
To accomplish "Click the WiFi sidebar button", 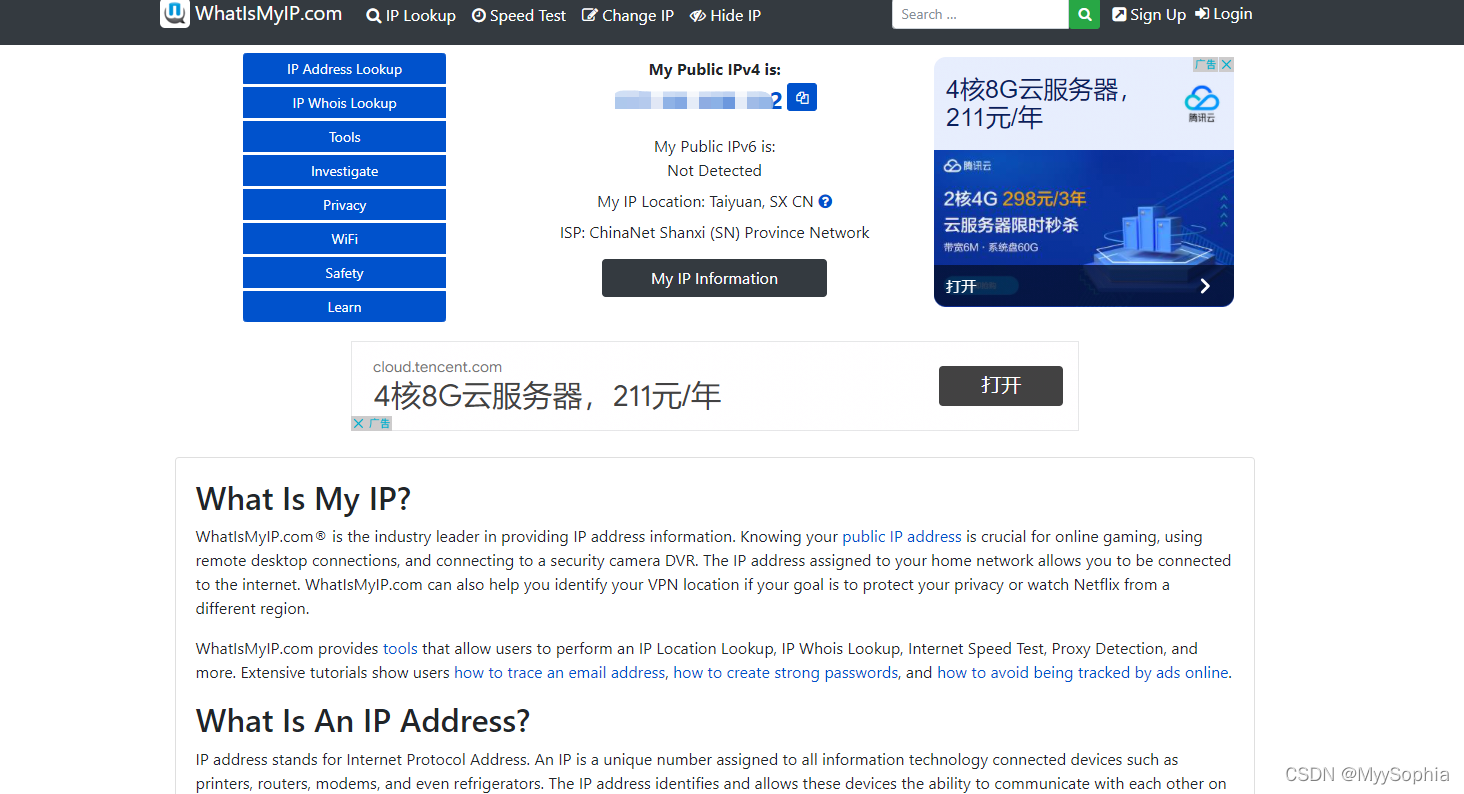I will pos(344,239).
